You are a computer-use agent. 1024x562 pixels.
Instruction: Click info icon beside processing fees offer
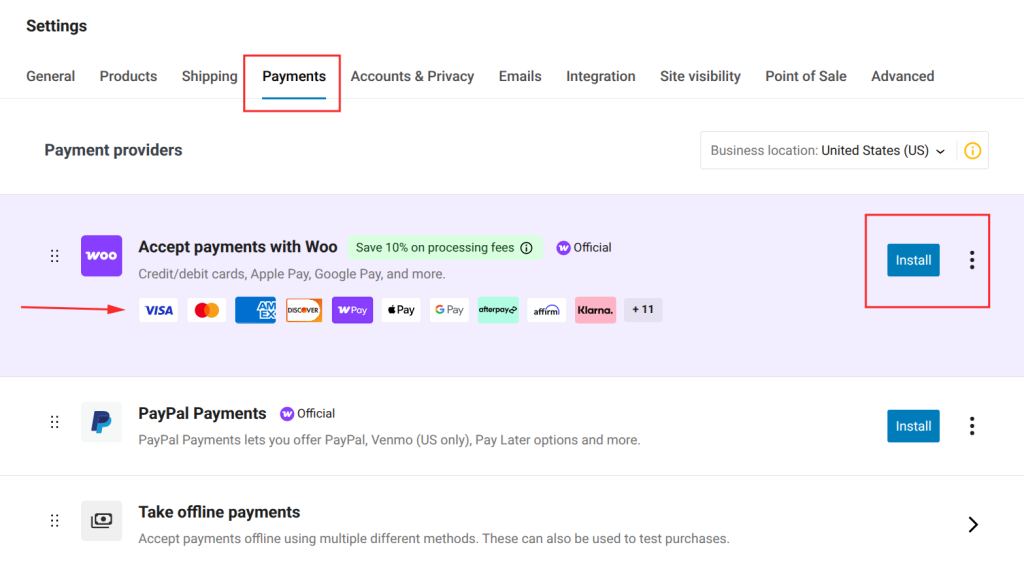pyautogui.click(x=526, y=248)
